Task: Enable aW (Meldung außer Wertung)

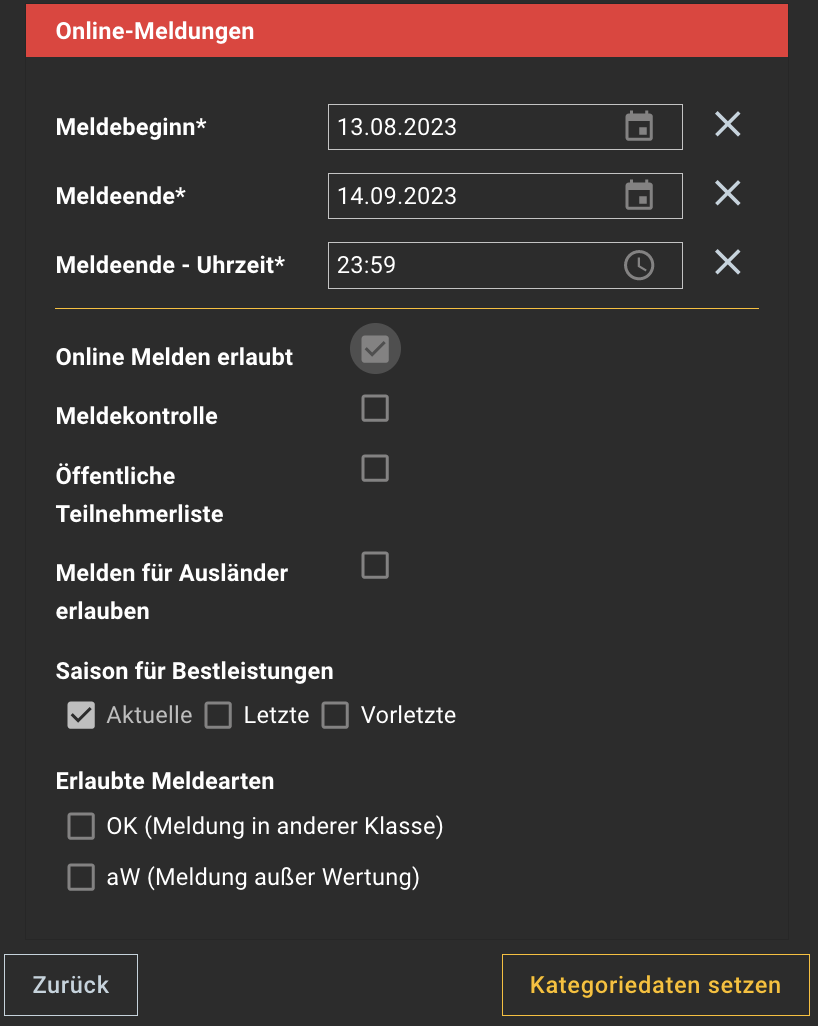Action: coord(81,878)
